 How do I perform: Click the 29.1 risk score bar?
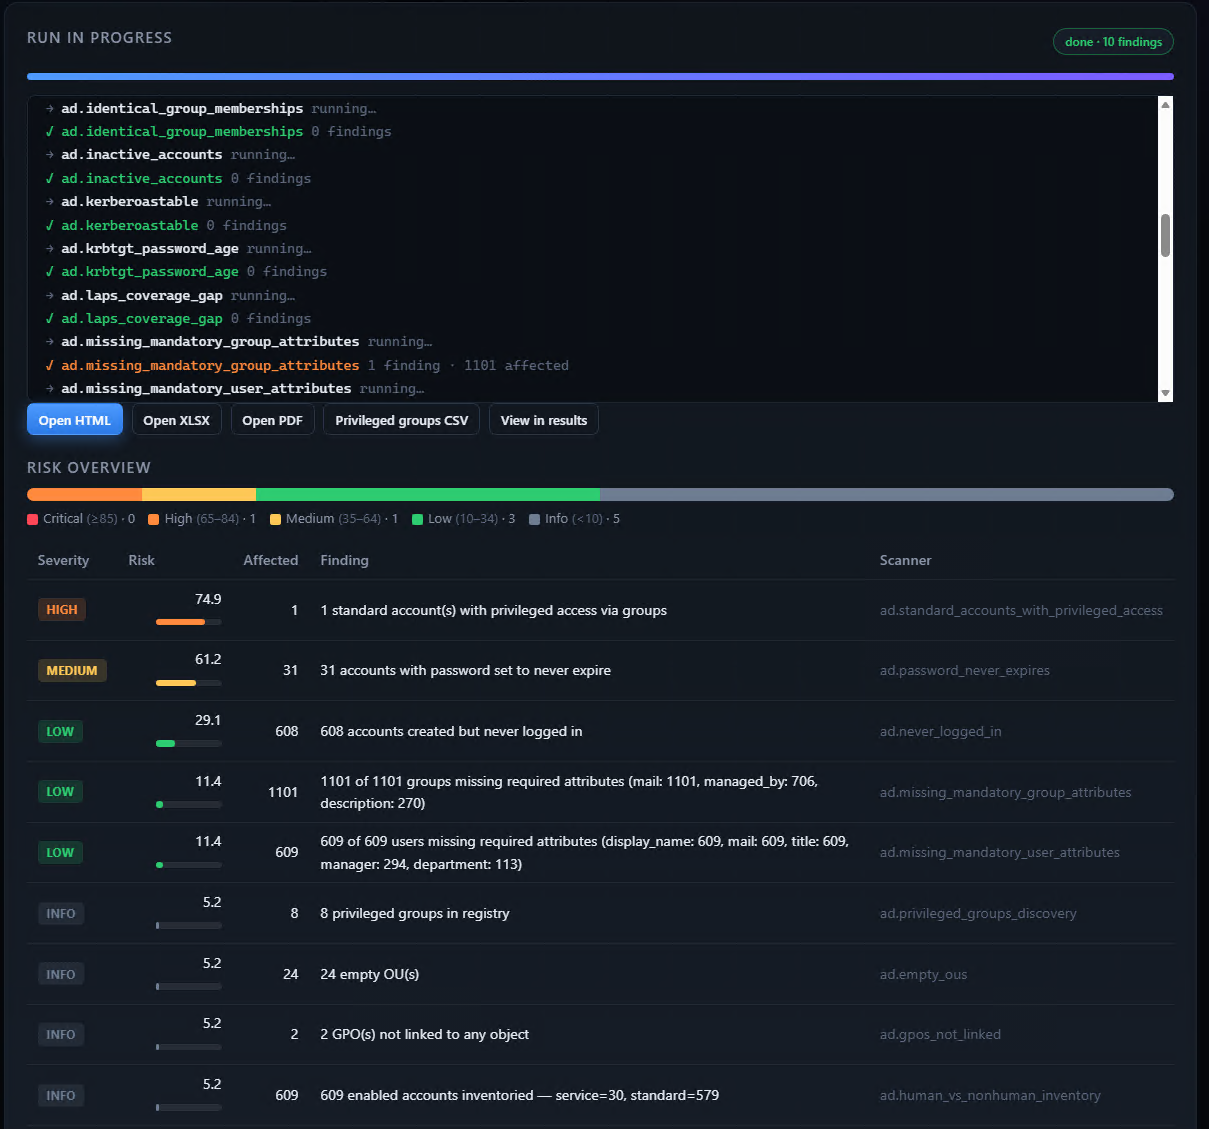[x=188, y=744]
